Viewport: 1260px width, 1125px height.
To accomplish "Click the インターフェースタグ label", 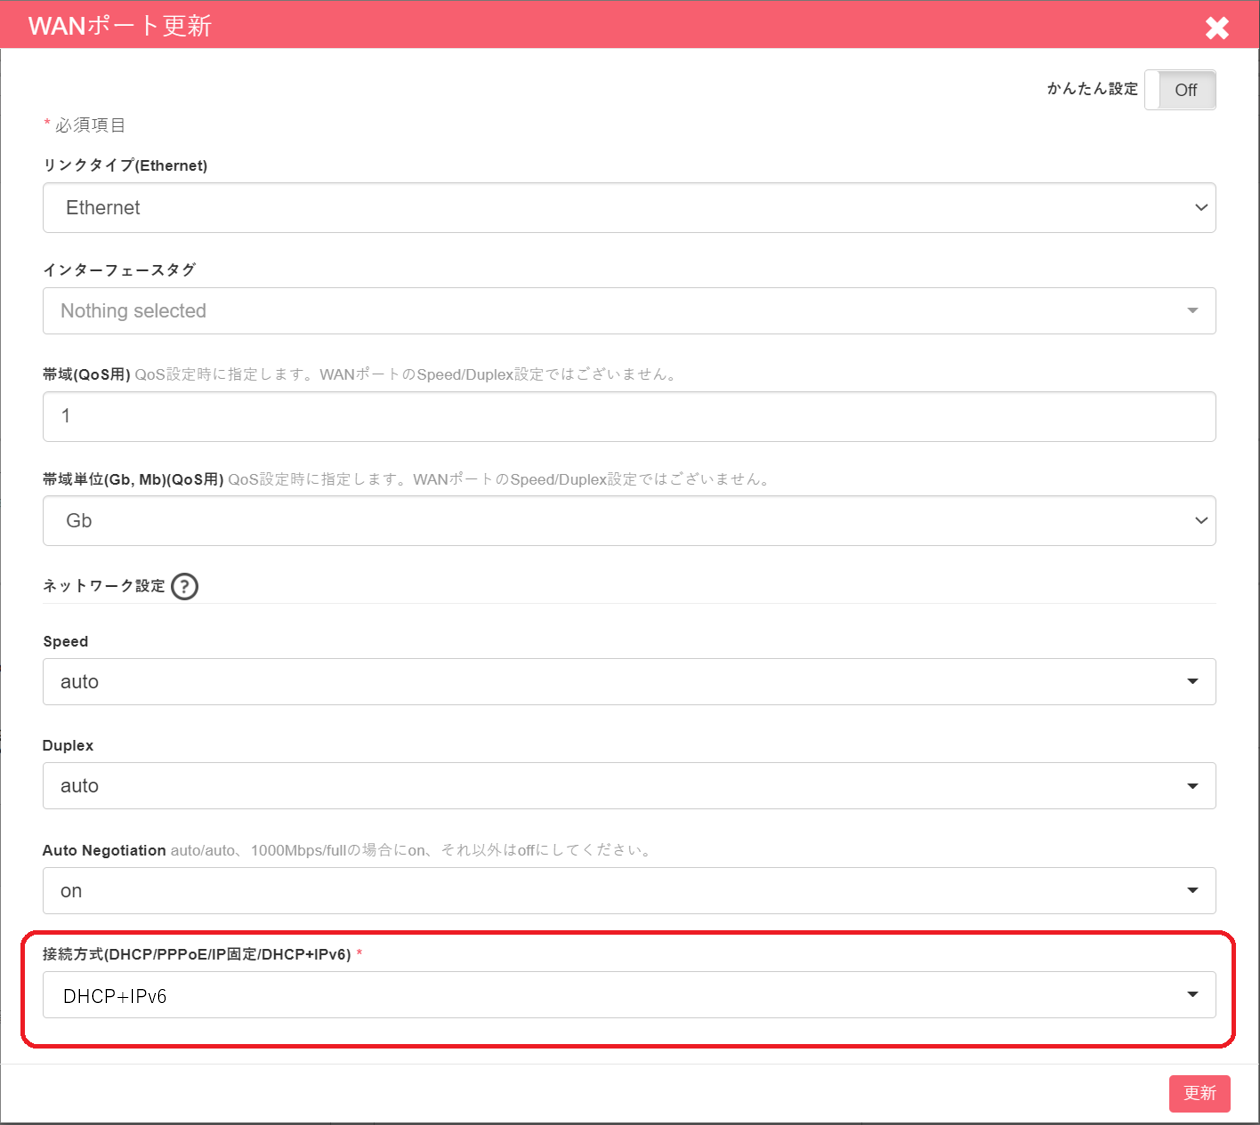I will (x=119, y=270).
